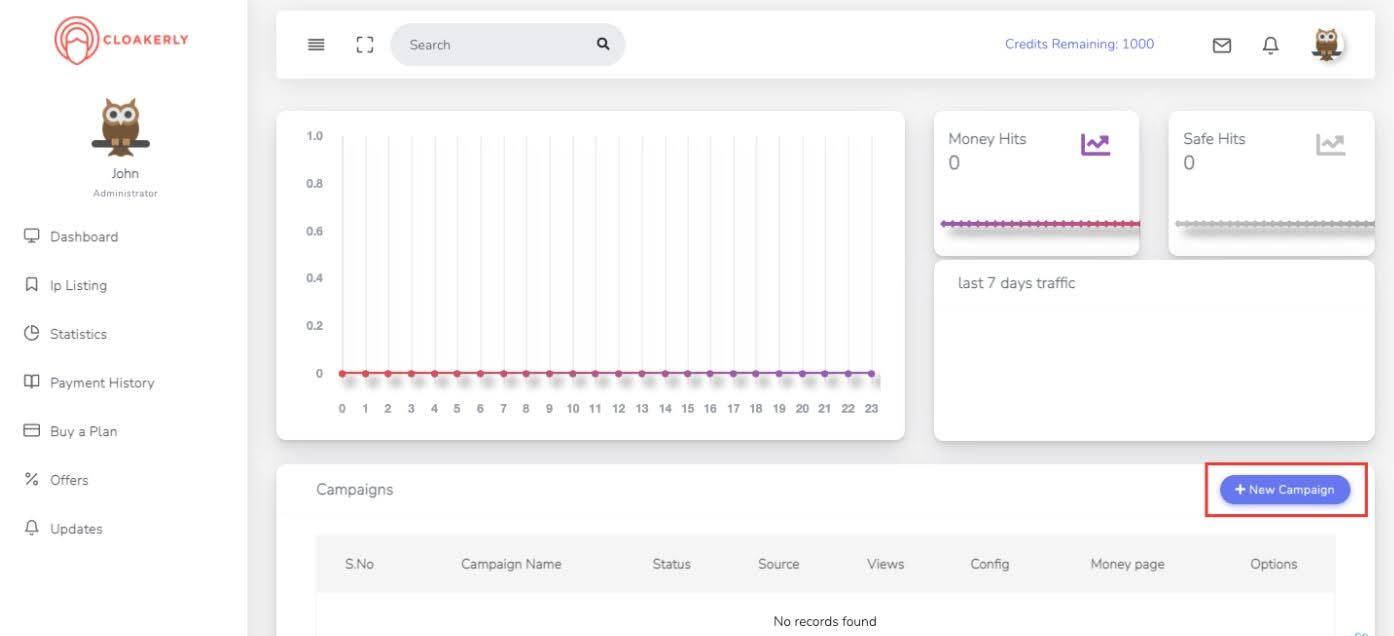Click the search magnifier icon
The width and height of the screenshot is (1394, 636).
pyautogui.click(x=603, y=44)
